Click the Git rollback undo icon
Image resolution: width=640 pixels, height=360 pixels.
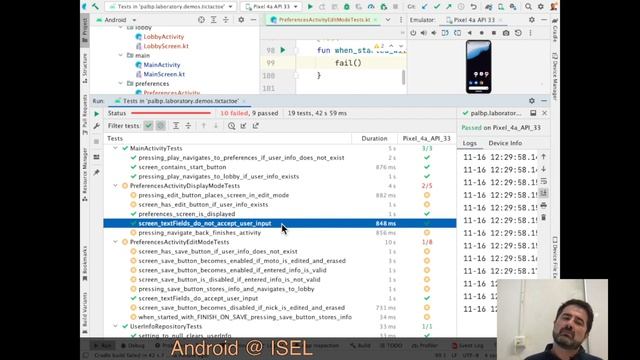[473, 7]
